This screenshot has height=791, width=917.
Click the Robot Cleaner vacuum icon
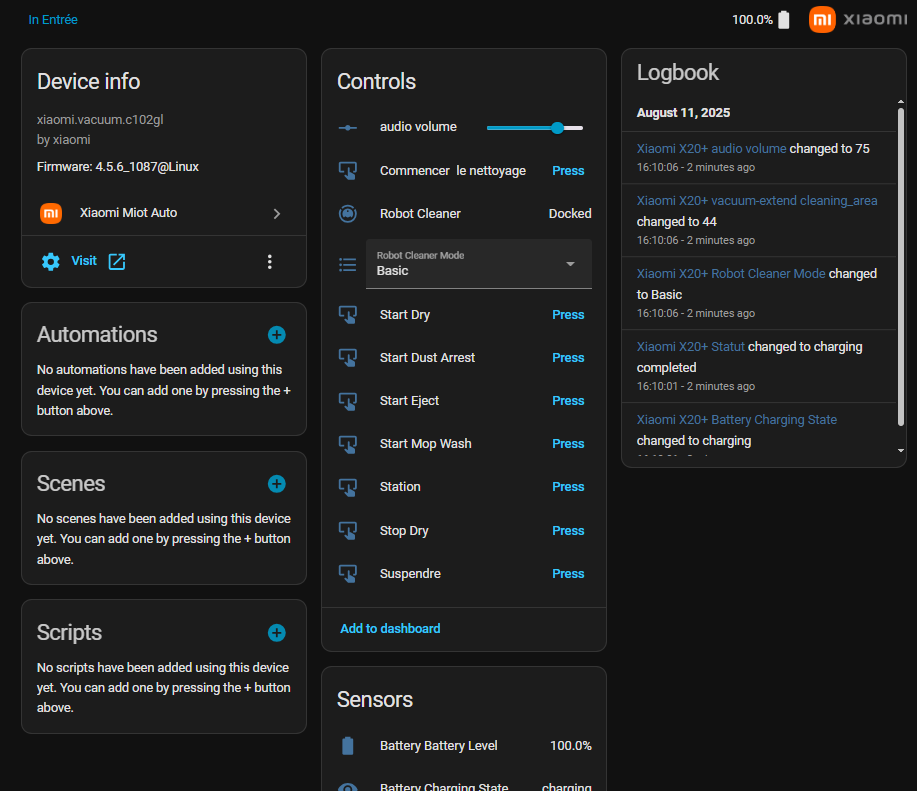click(348, 213)
